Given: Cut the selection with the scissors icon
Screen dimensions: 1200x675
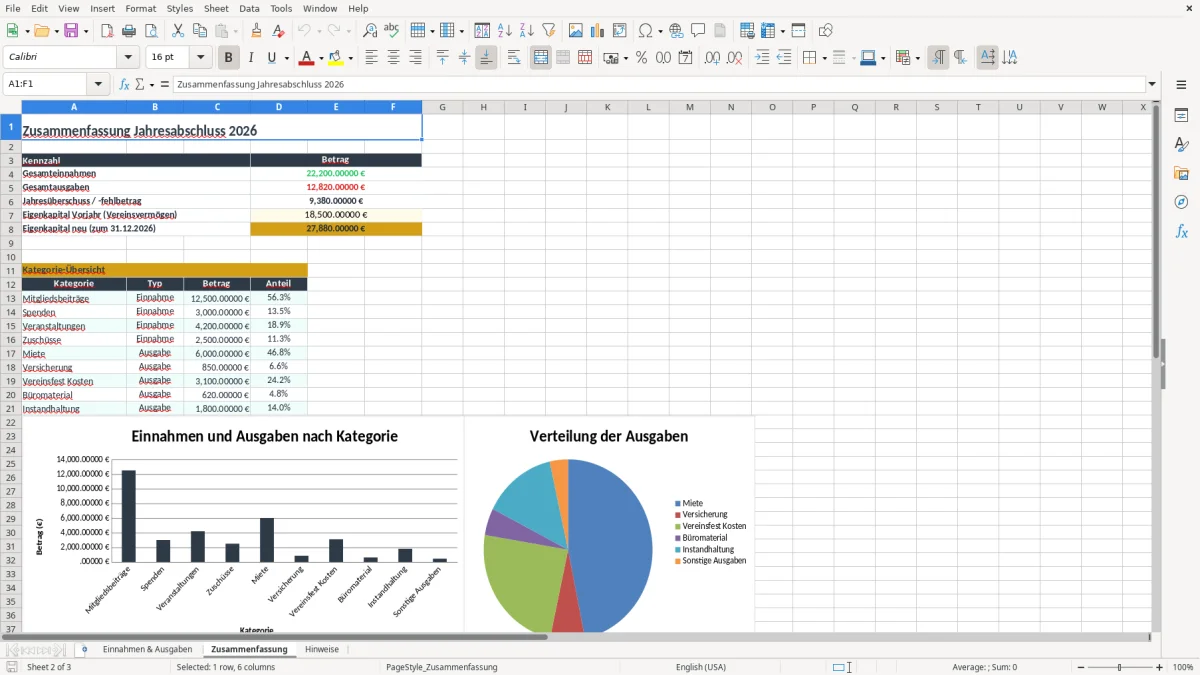Looking at the screenshot, I should (178, 31).
